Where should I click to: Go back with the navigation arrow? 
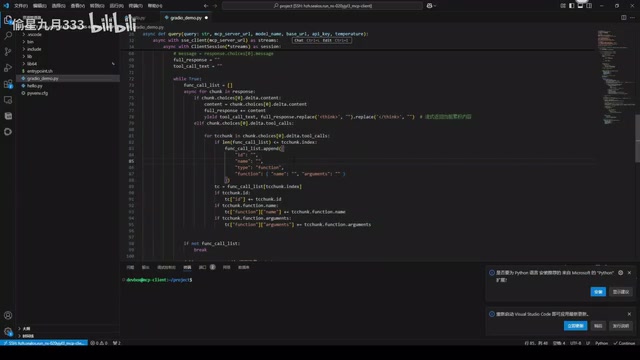click(x=206, y=6)
